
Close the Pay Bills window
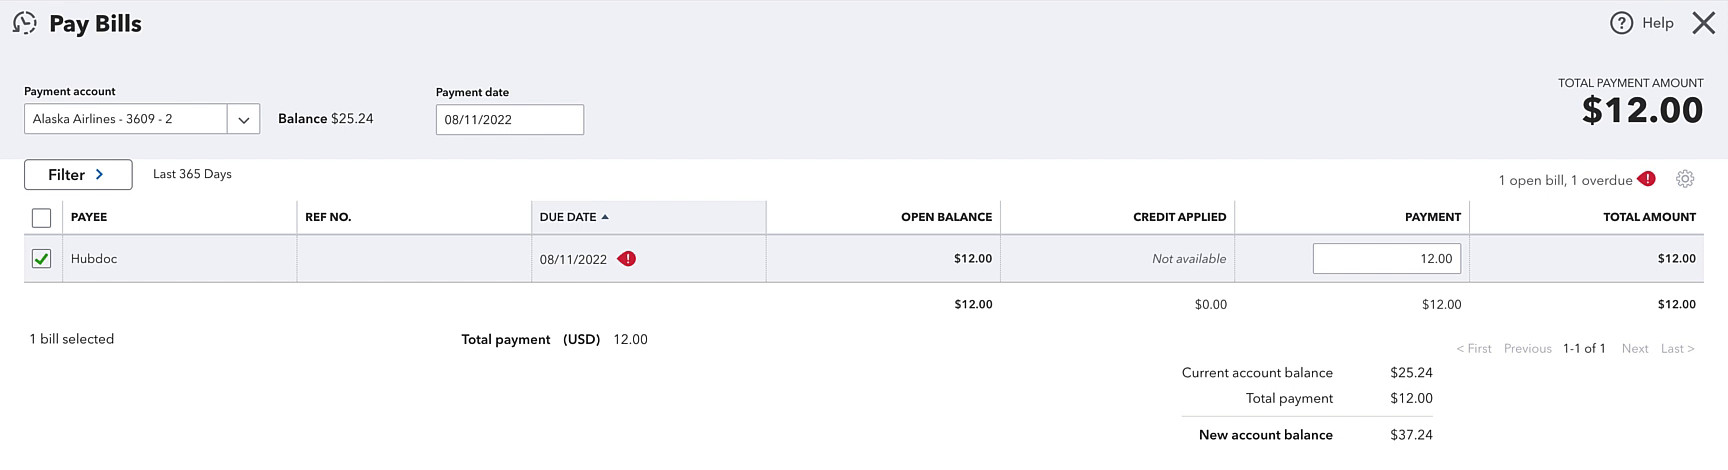point(1704,23)
